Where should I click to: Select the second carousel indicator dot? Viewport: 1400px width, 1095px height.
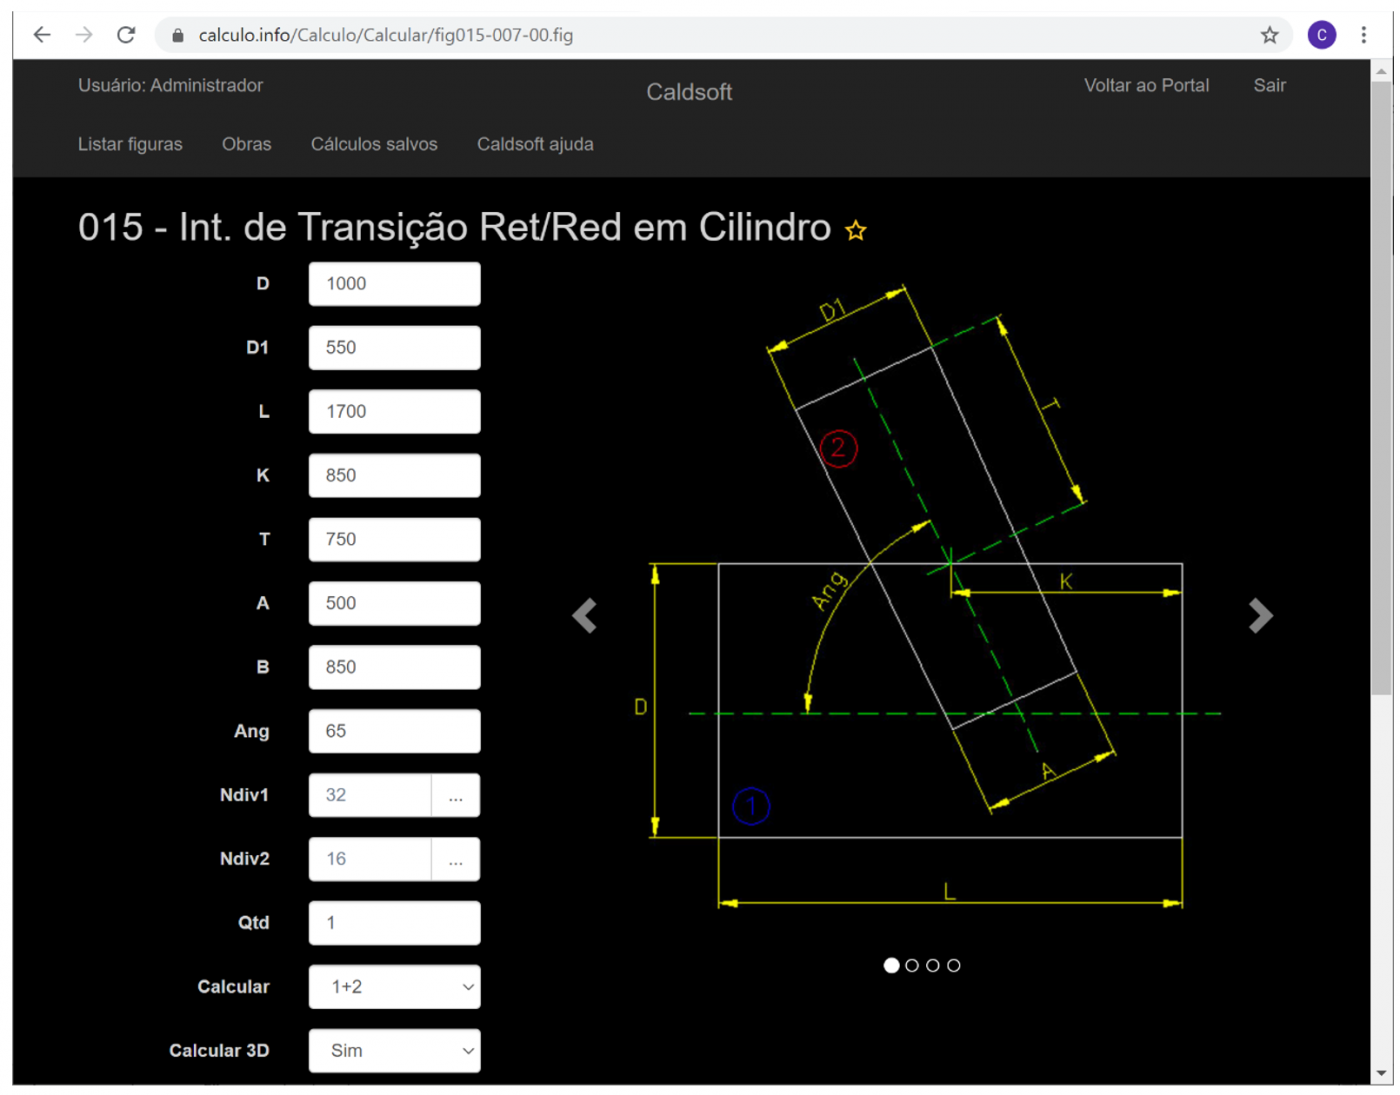(912, 965)
